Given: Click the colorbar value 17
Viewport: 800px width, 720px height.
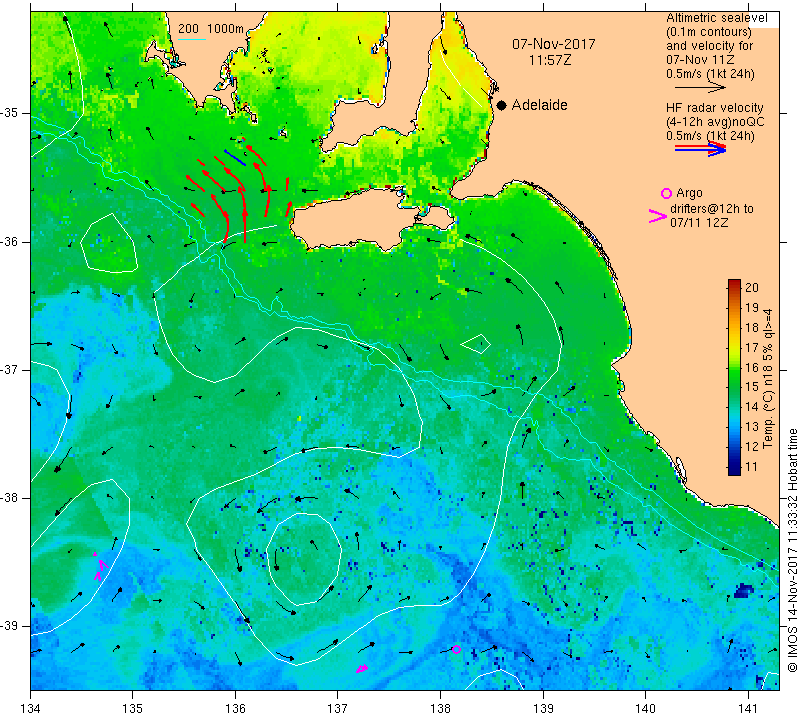Looking at the screenshot, I should [x=752, y=347].
